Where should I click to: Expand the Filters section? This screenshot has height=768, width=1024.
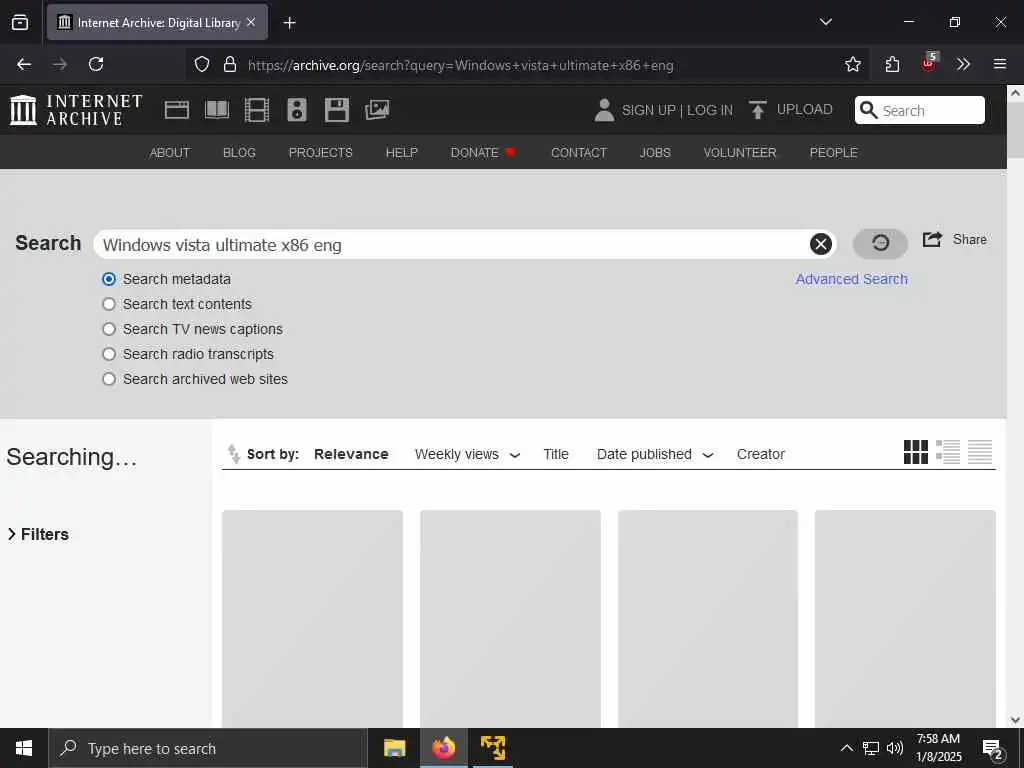coord(38,534)
